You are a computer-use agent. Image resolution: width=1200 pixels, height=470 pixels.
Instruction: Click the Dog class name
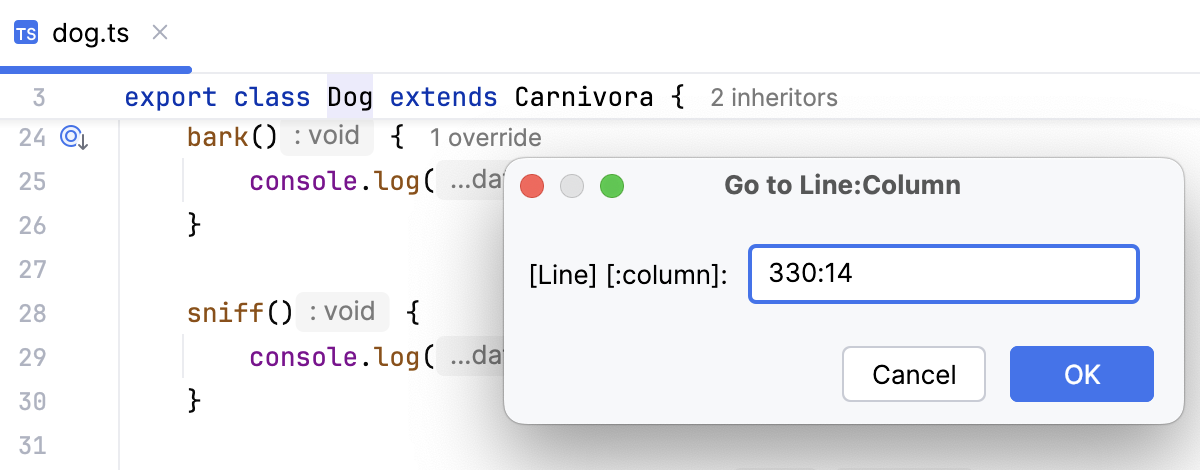[x=349, y=98]
